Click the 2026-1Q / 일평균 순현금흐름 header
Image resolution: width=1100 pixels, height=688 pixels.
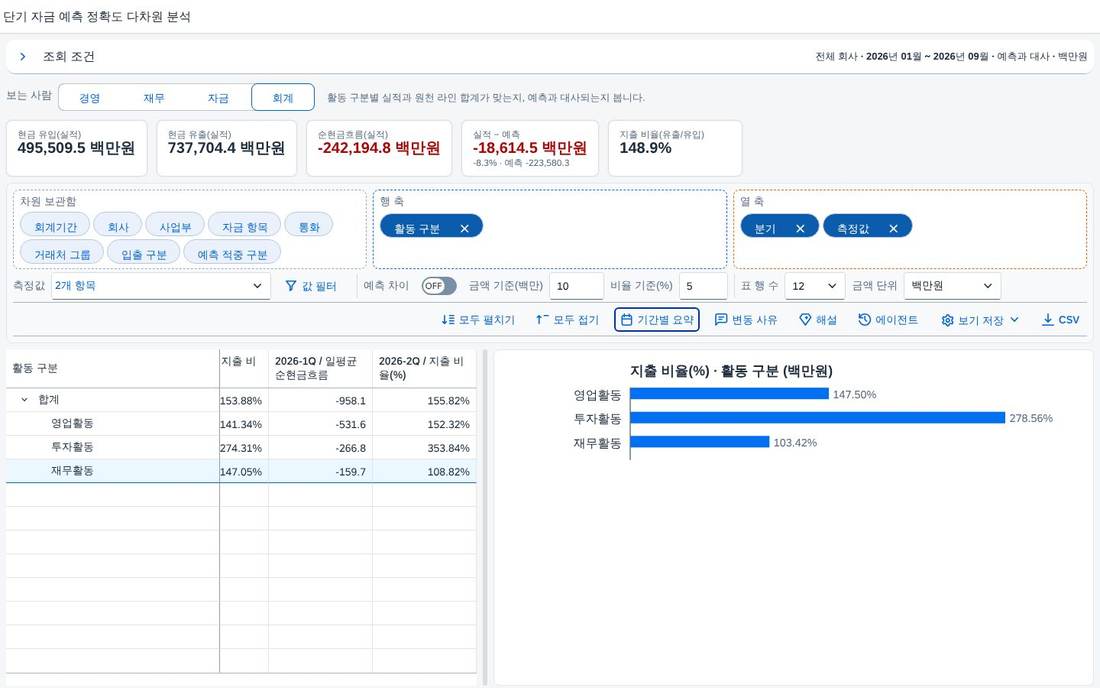point(321,368)
